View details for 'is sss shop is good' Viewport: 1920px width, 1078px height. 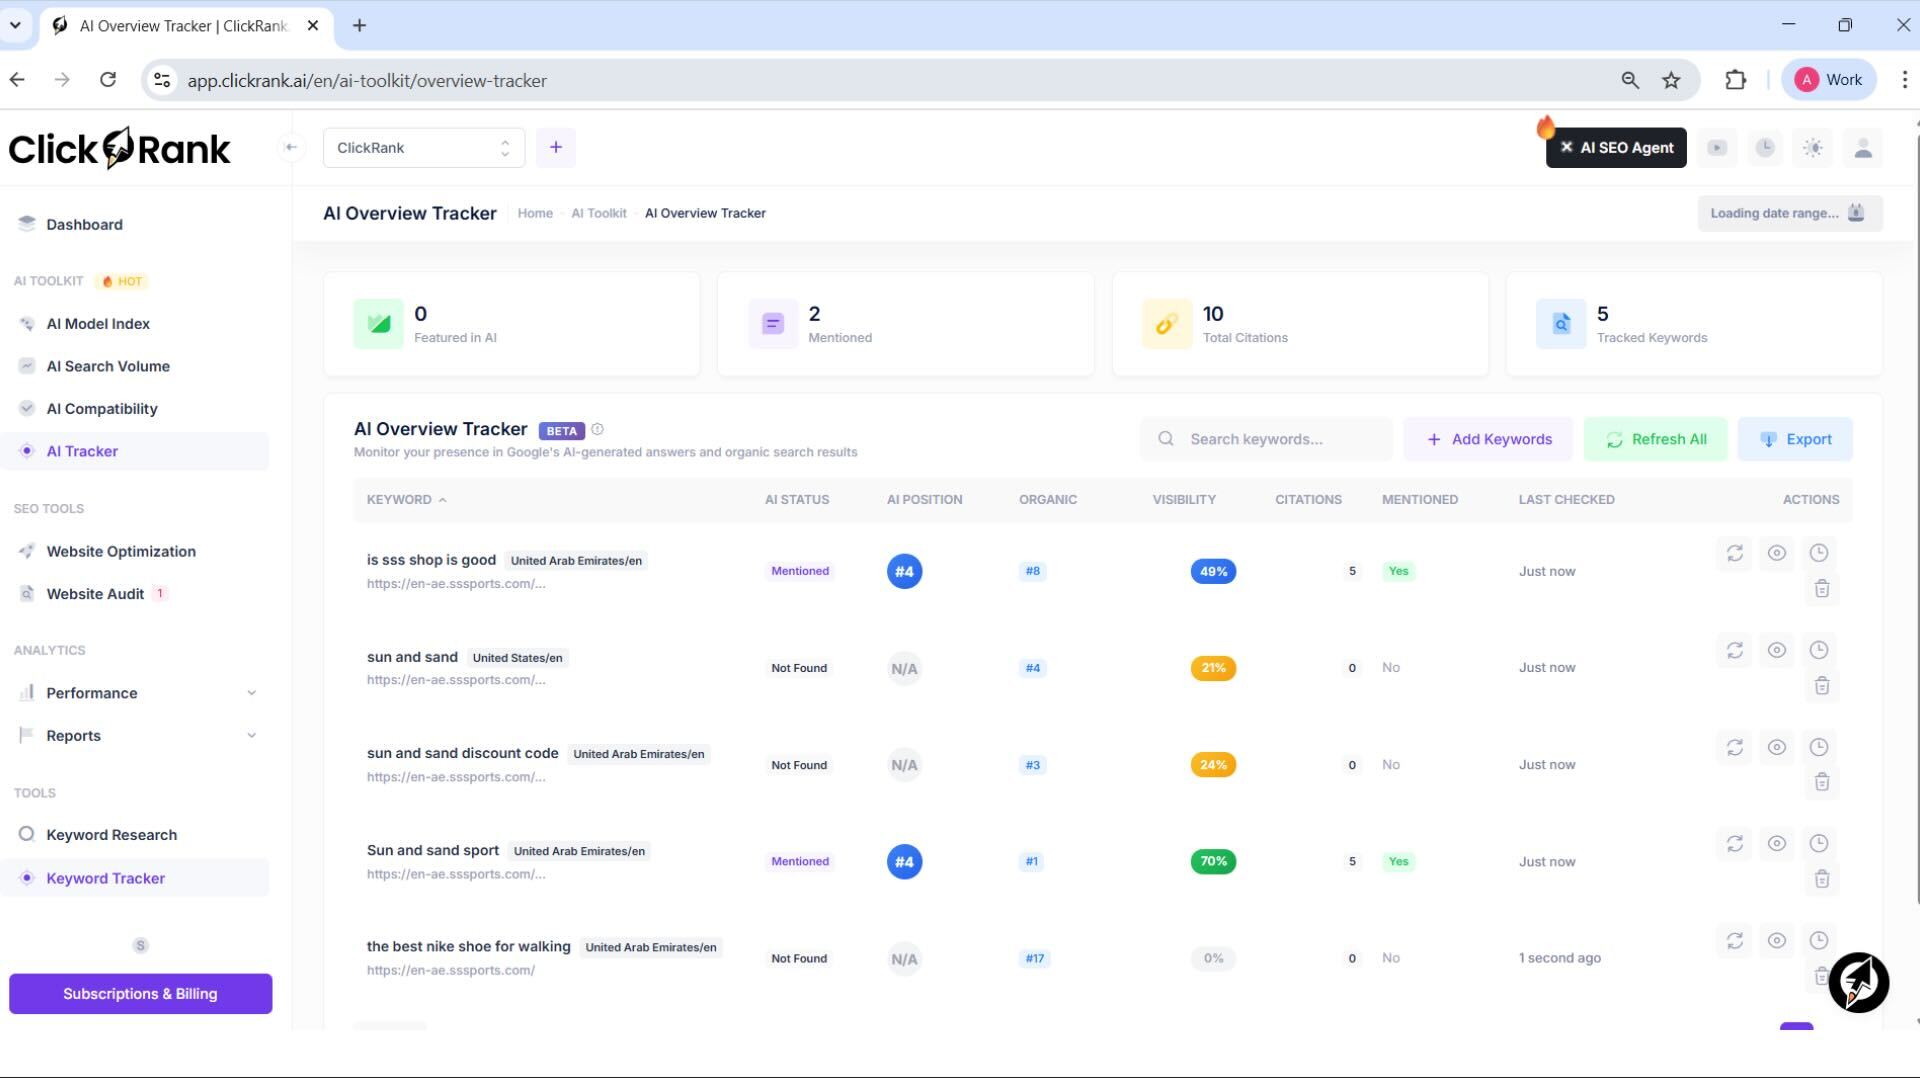tap(1777, 552)
